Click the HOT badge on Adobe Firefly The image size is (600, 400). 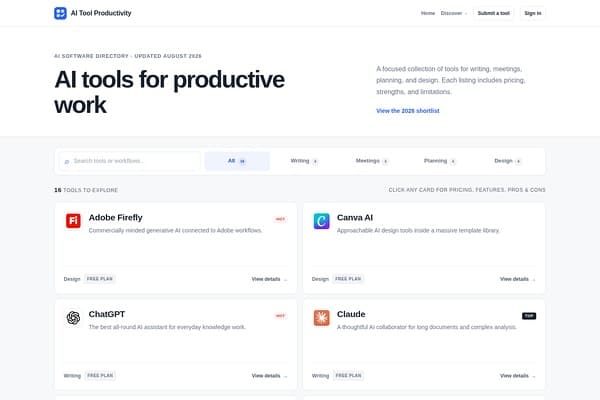click(280, 219)
